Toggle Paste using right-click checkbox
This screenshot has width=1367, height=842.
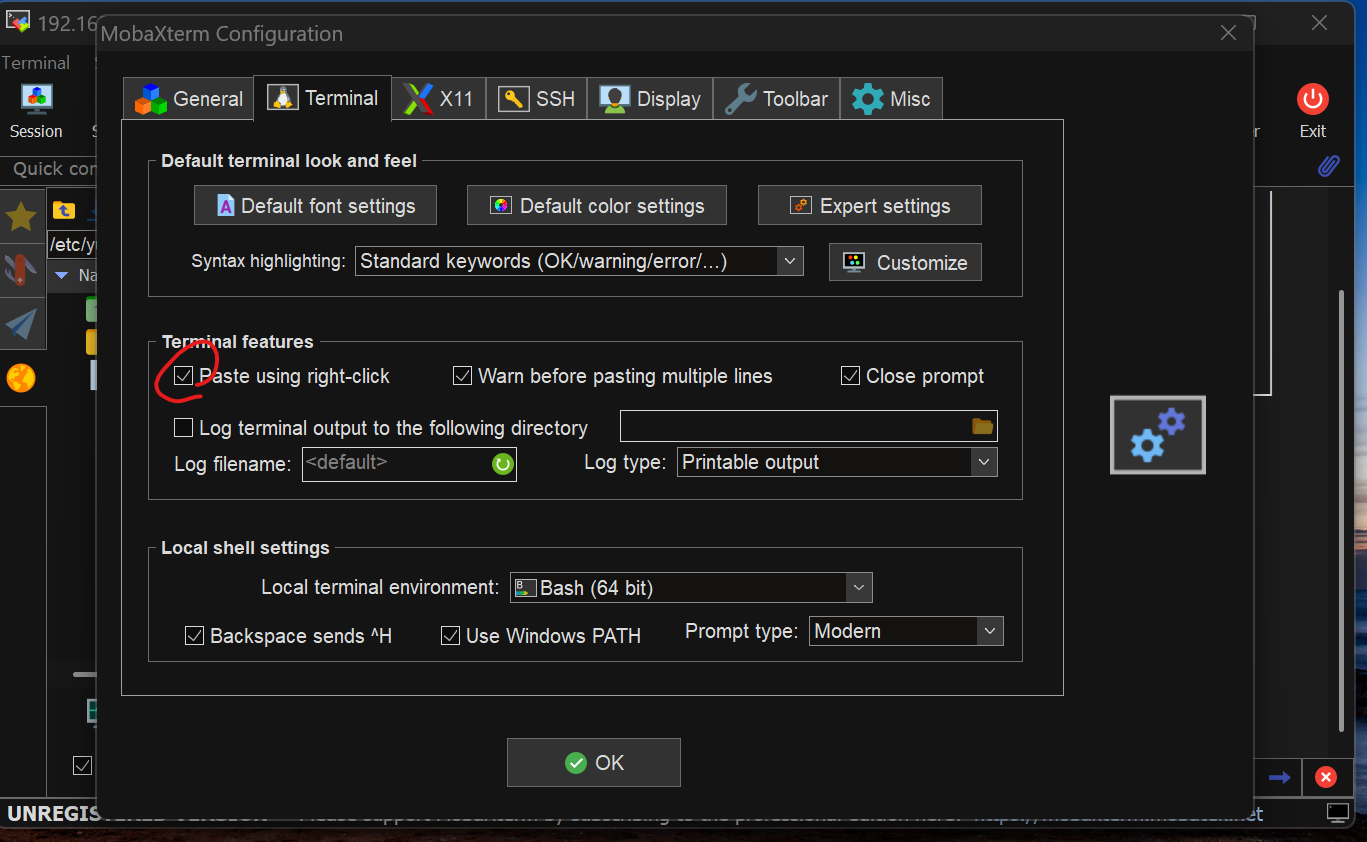coord(183,376)
